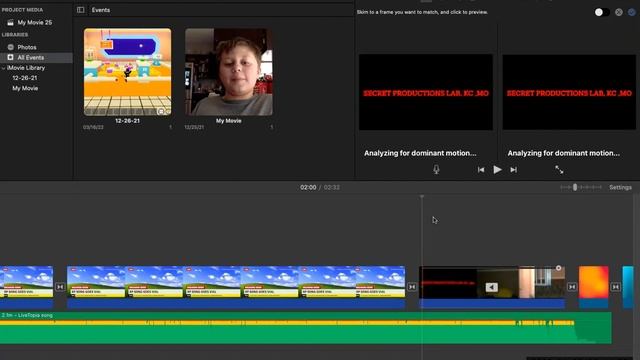This screenshot has height=360, width=640.
Task: Play the movie preview
Action: coord(497,169)
